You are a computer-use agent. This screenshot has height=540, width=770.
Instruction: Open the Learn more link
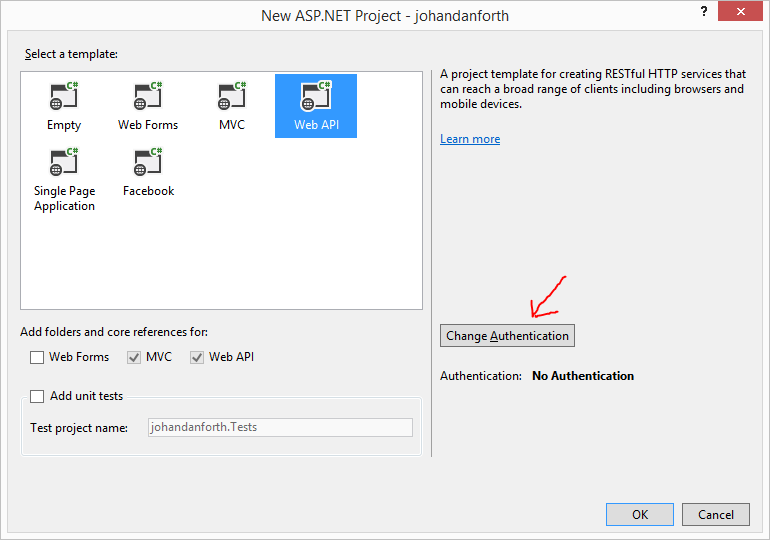tap(470, 139)
